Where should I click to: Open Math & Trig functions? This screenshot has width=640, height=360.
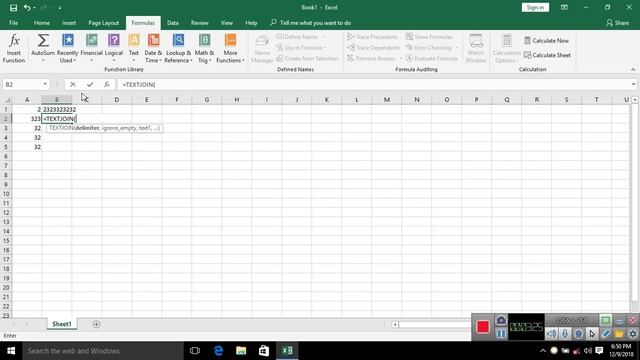point(204,48)
